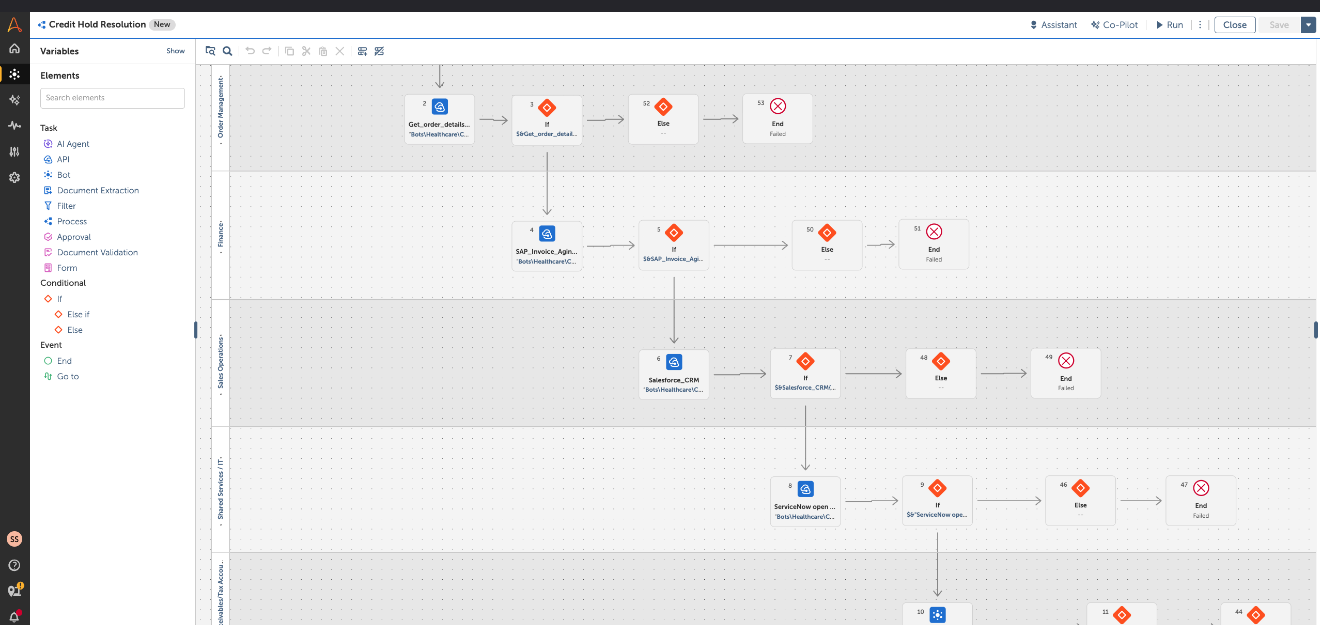The image size is (1320, 625).
Task: Select If node 3 on the canvas
Action: pyautogui.click(x=547, y=119)
